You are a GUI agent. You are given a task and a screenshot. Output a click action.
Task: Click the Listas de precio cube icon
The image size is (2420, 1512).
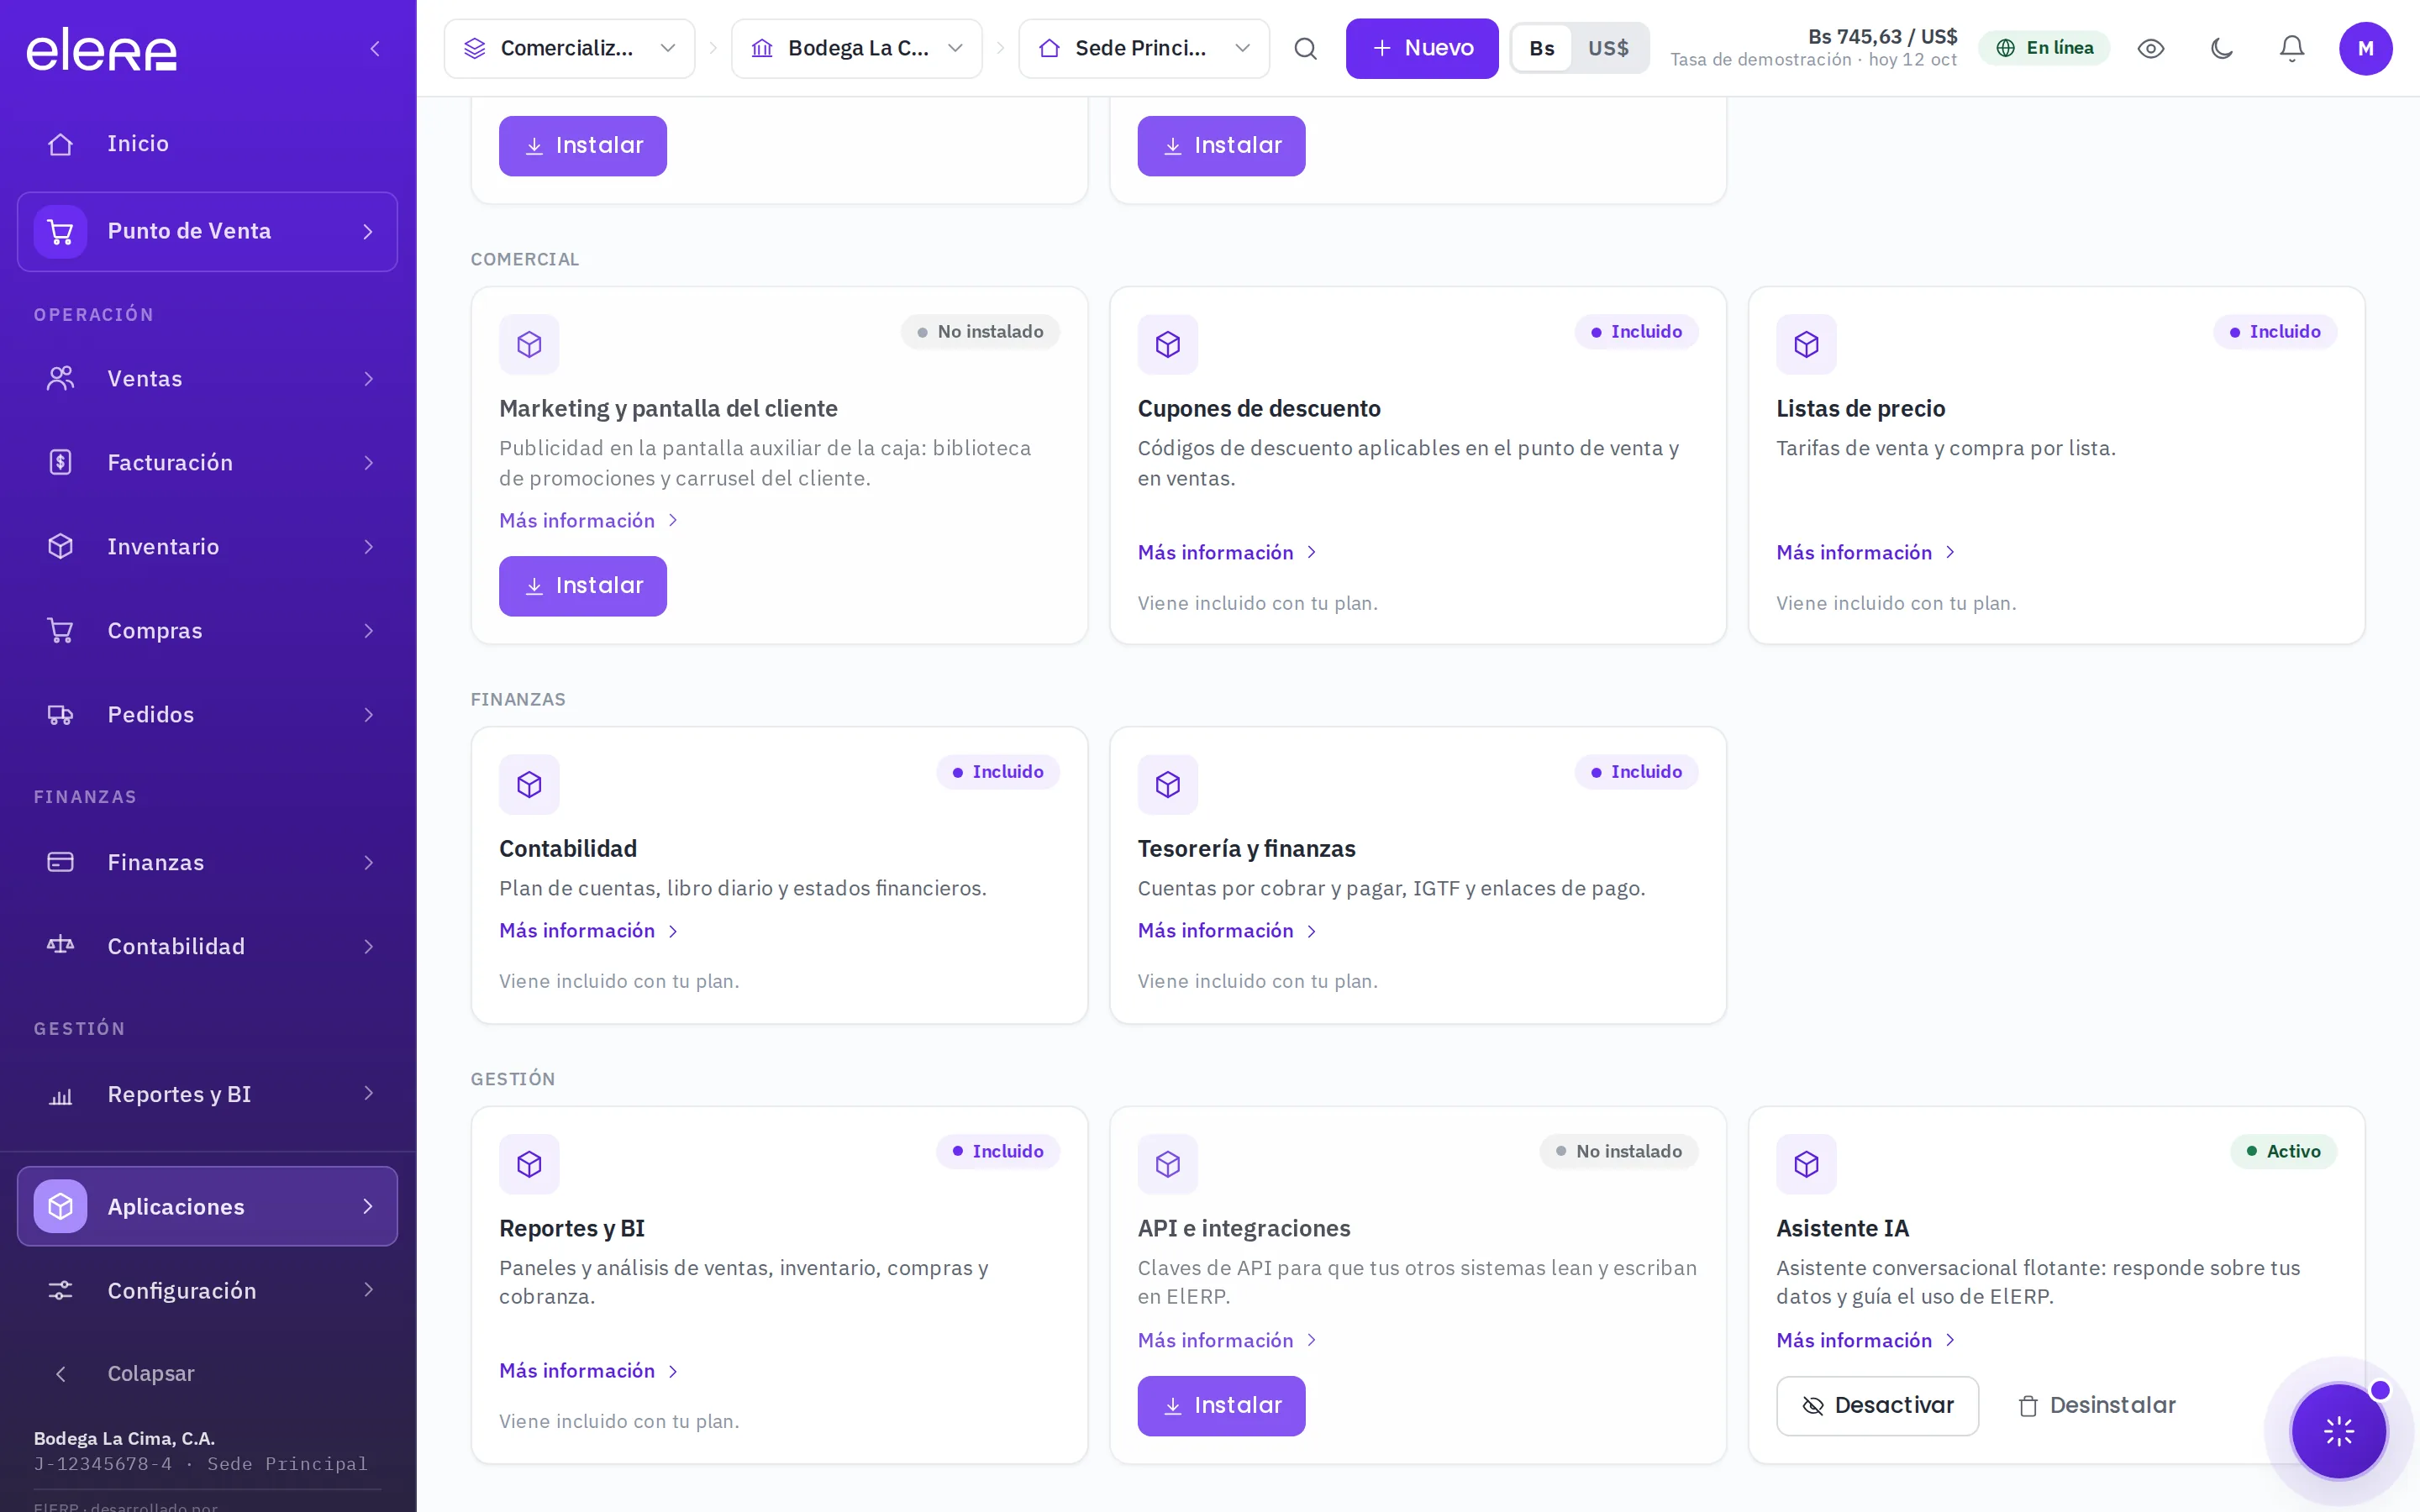point(1806,344)
